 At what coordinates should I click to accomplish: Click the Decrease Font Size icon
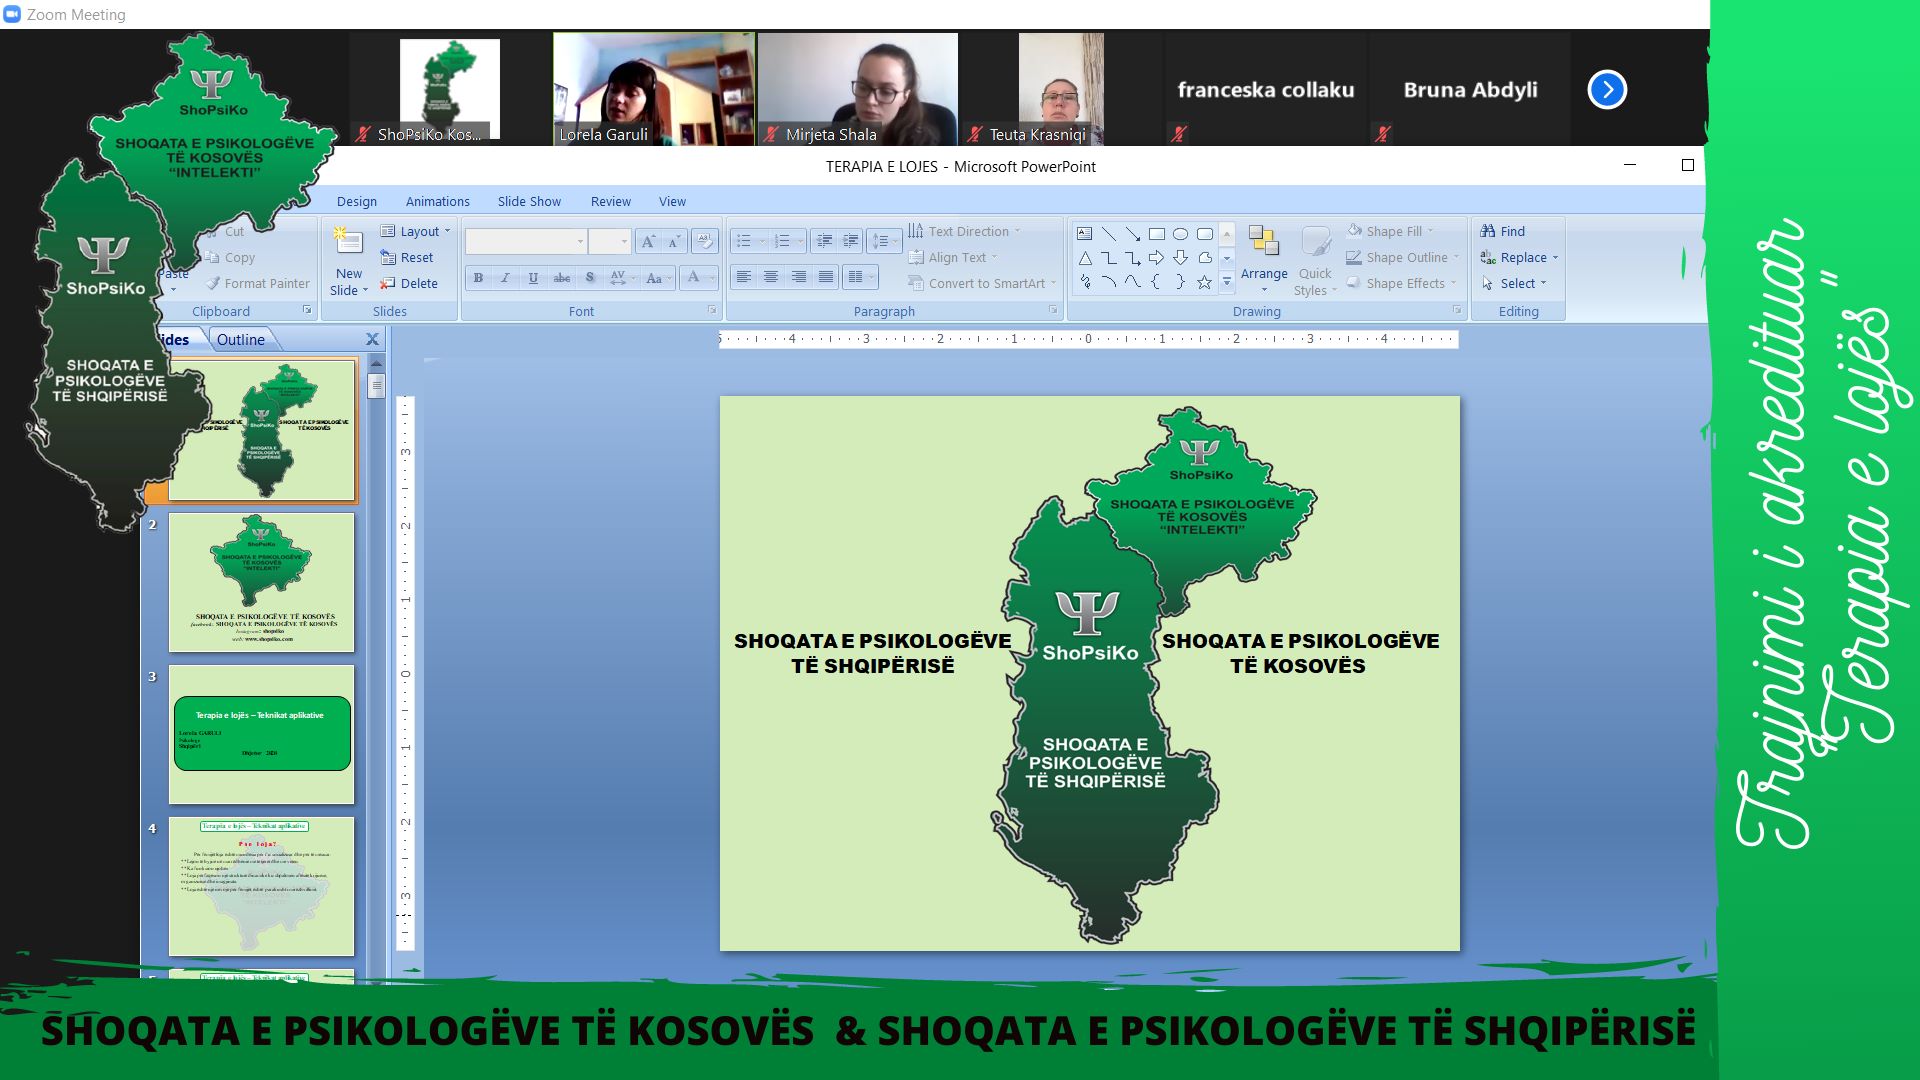[673, 241]
